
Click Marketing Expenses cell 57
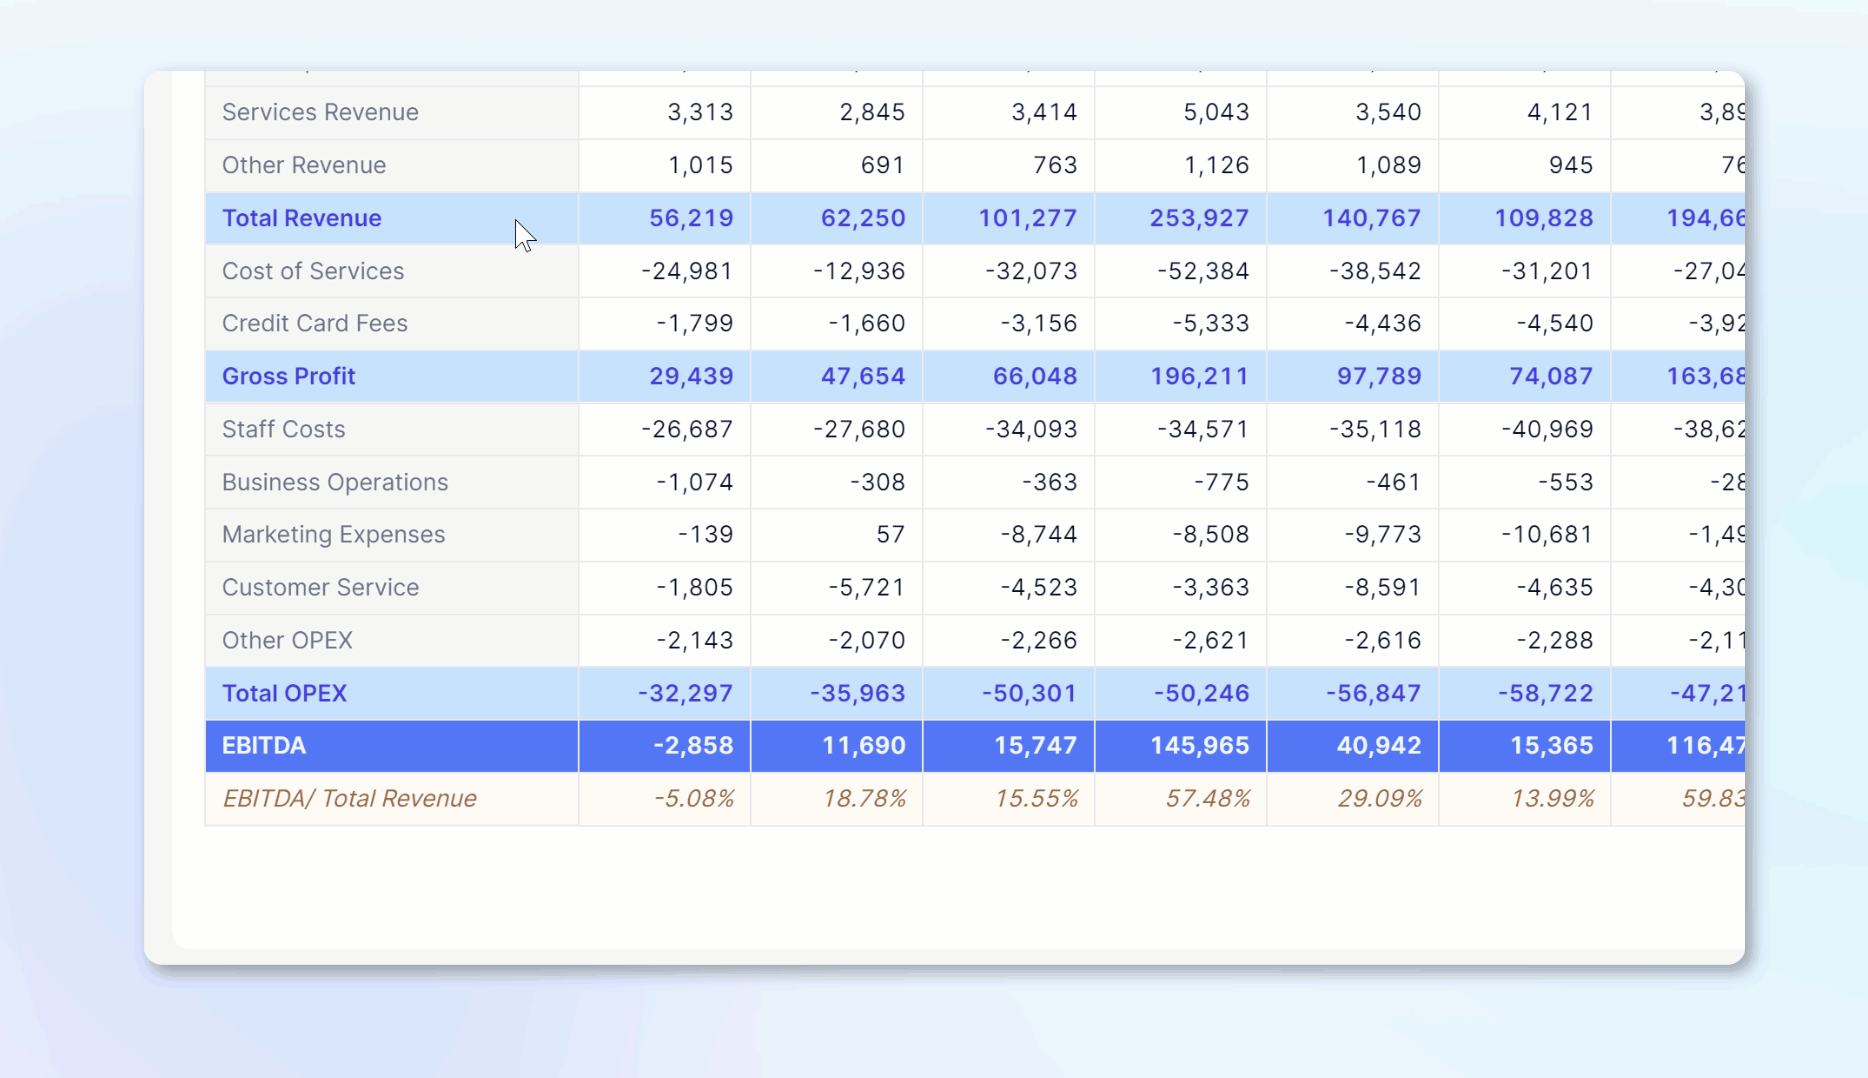point(837,534)
